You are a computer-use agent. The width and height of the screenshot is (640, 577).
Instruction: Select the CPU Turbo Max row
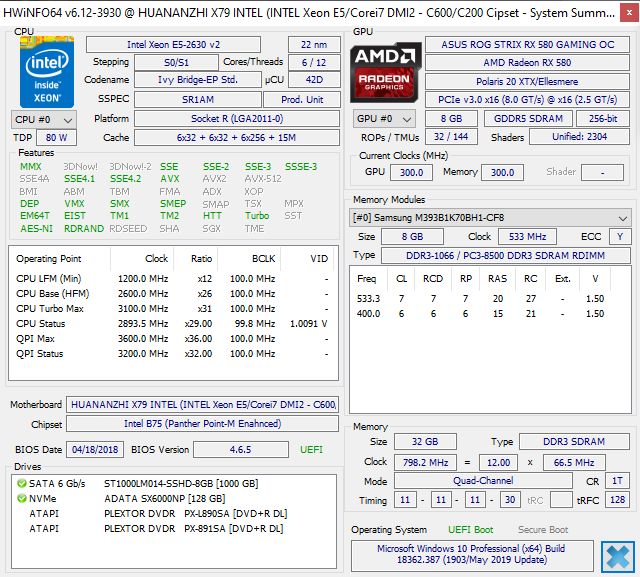173,309
